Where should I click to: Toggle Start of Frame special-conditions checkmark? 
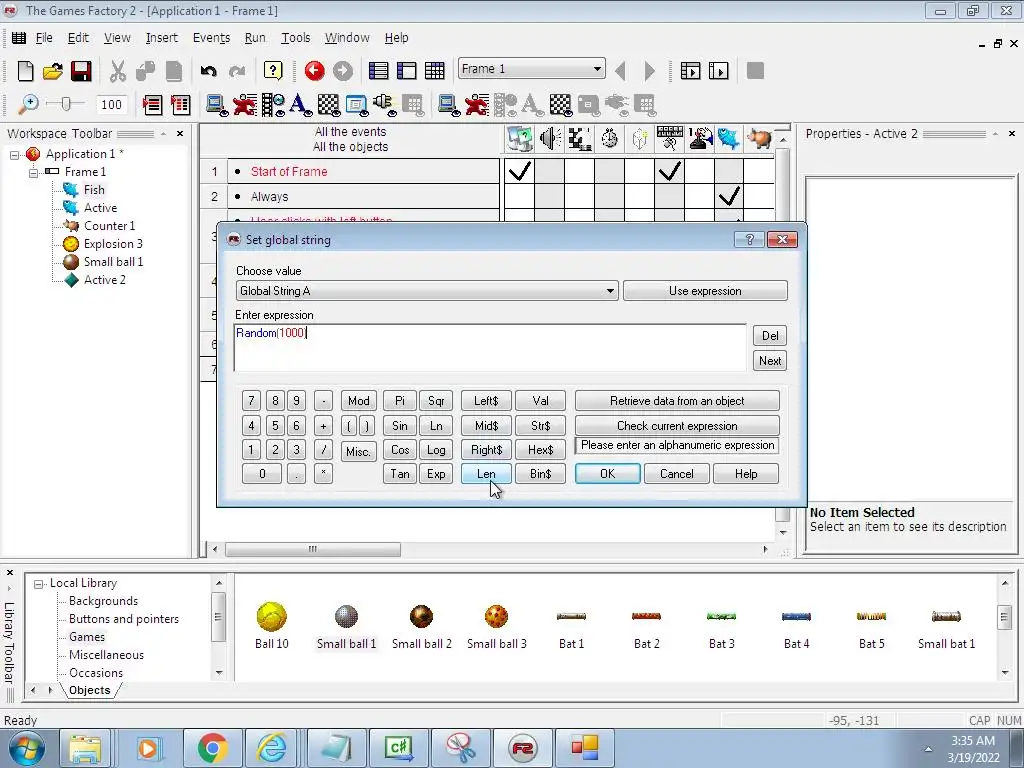519,171
